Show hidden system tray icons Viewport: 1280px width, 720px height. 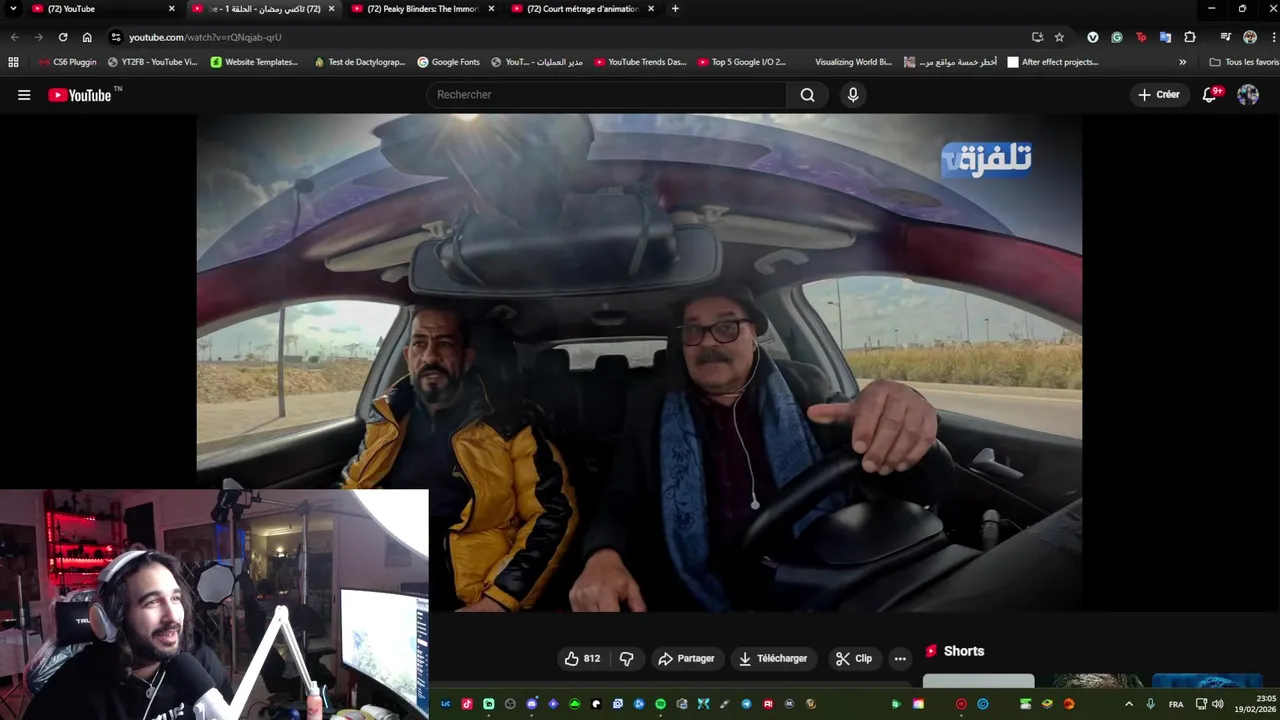tap(1129, 704)
